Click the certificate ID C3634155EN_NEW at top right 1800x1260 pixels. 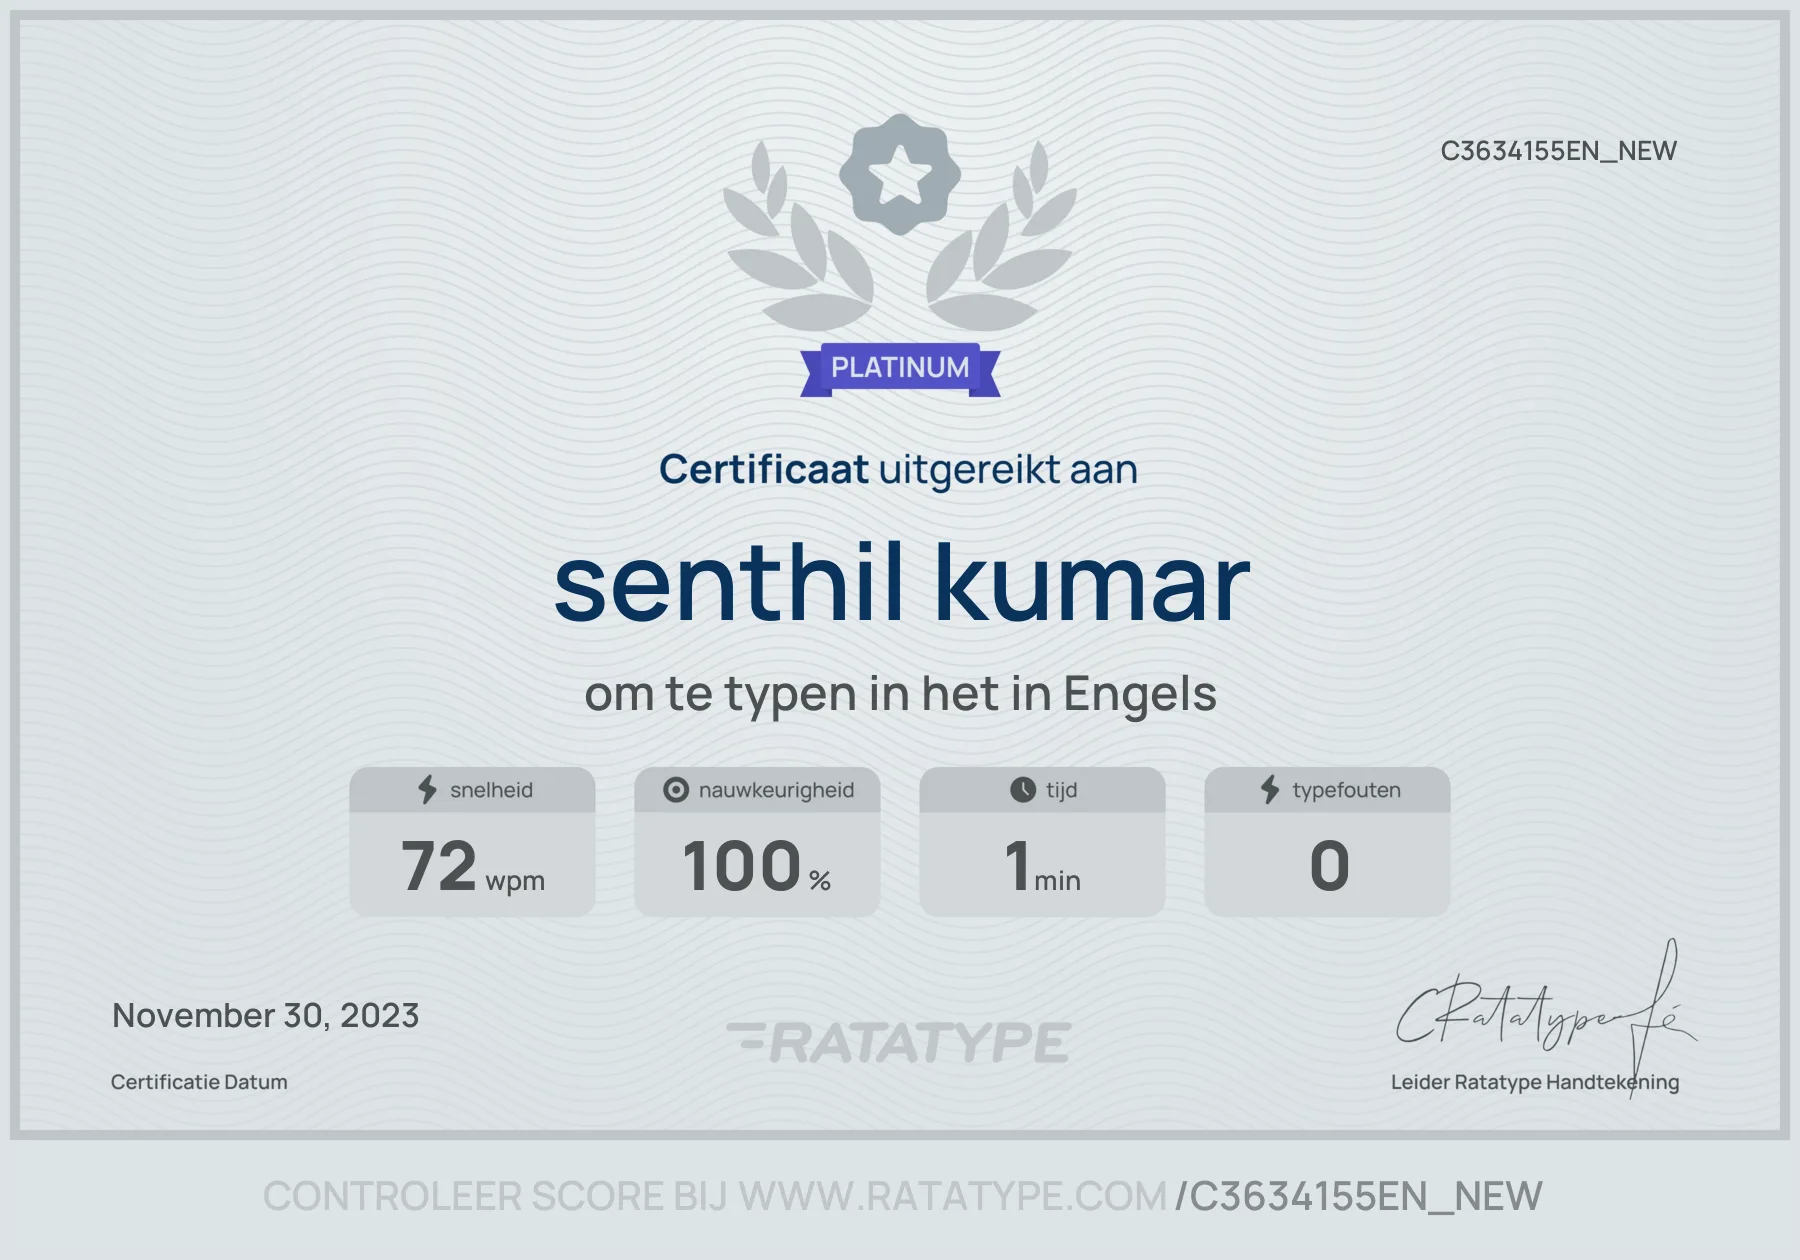point(1558,151)
